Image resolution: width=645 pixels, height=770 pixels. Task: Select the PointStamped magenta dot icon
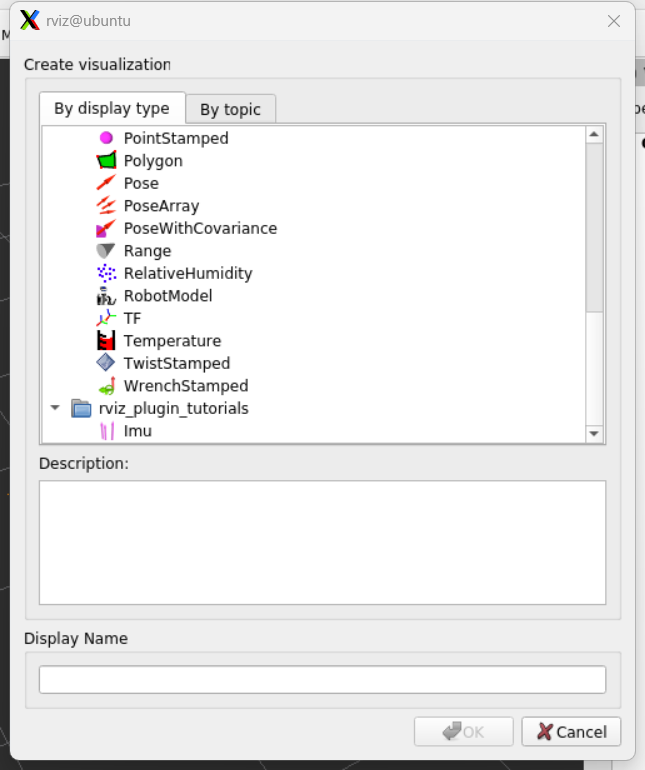coord(106,138)
